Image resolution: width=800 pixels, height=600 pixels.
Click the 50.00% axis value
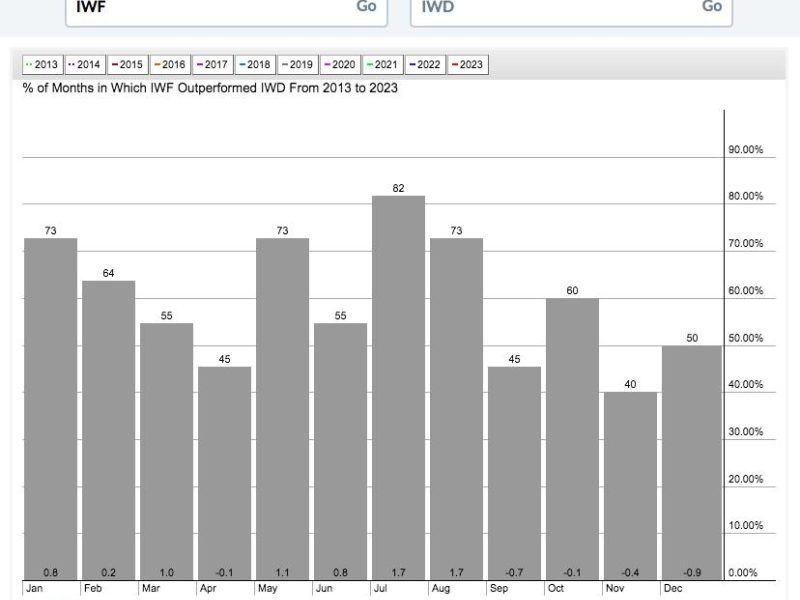745,338
